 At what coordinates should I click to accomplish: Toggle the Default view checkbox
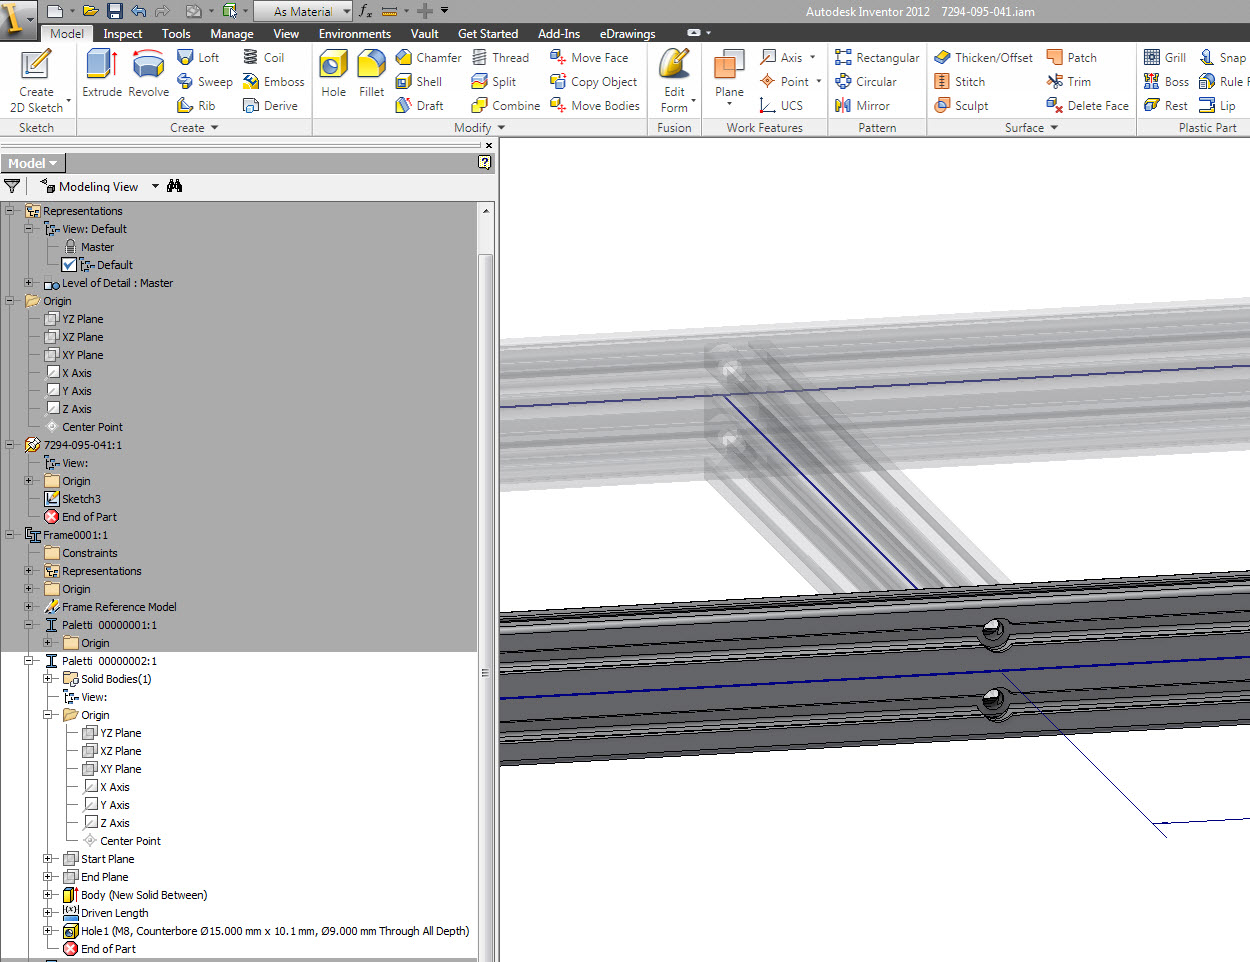(x=69, y=265)
